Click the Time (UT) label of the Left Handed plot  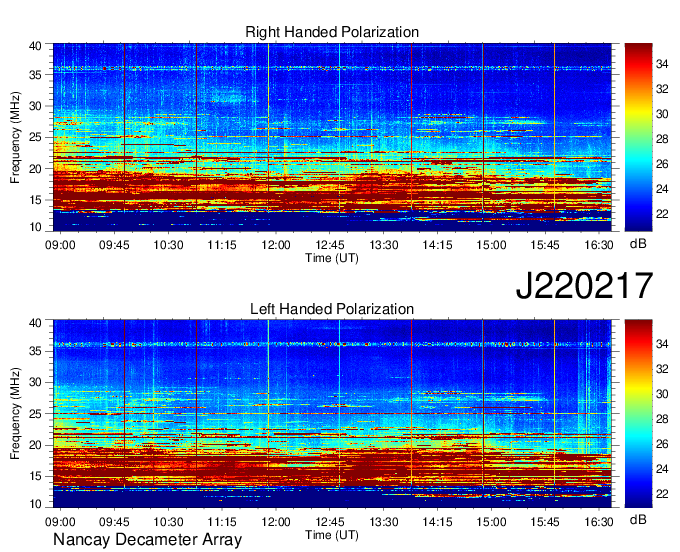point(332,535)
